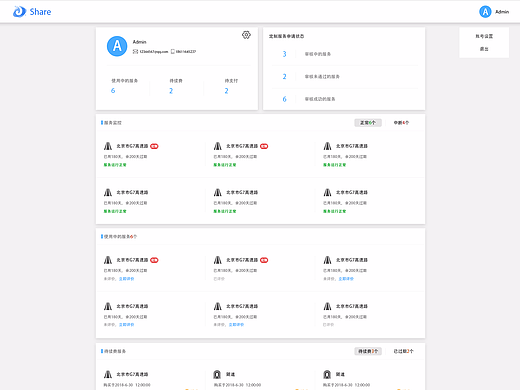Select the 已过期2个 tab

coord(403,351)
